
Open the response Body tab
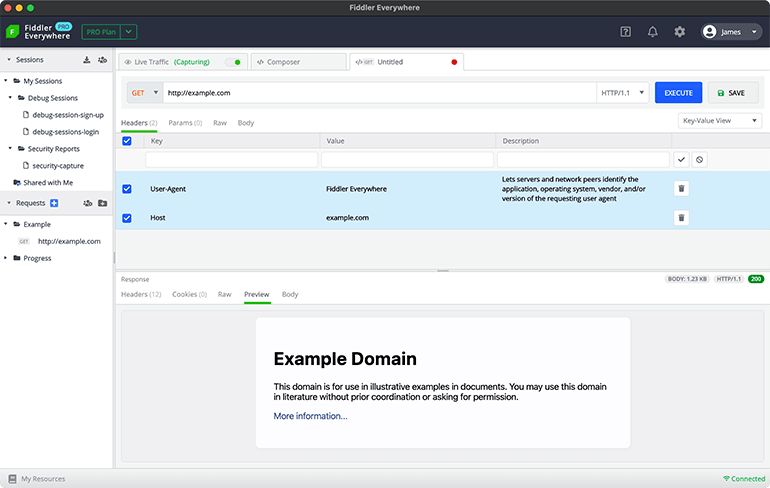(x=290, y=294)
